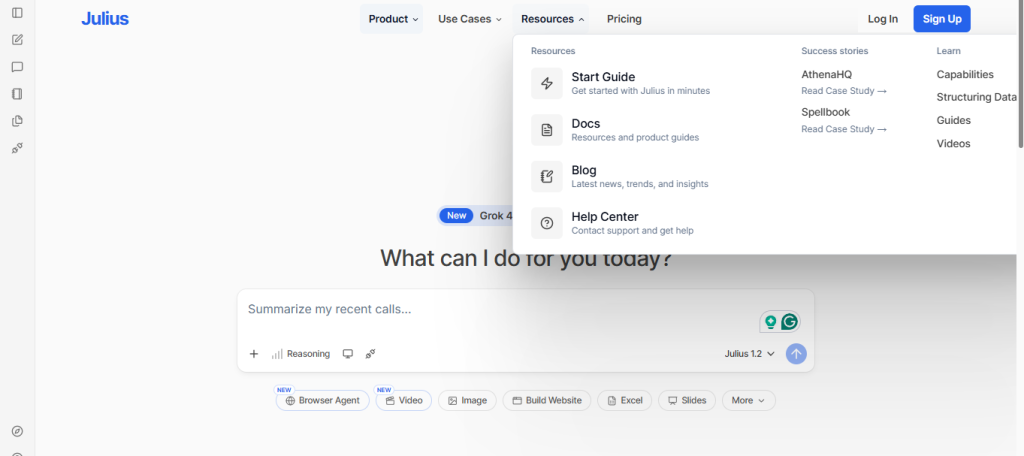
Task: Click the Blog notebook icon
Action: (547, 176)
